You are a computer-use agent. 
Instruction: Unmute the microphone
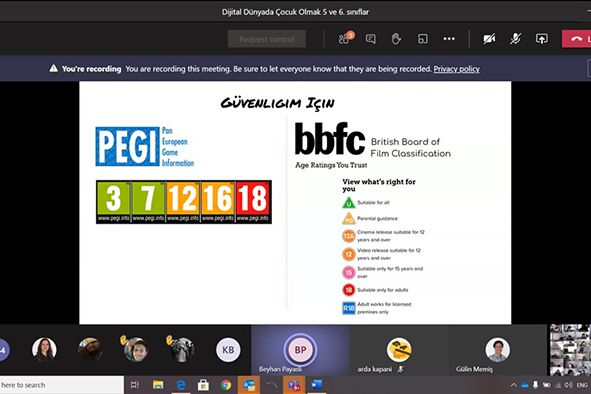515,39
